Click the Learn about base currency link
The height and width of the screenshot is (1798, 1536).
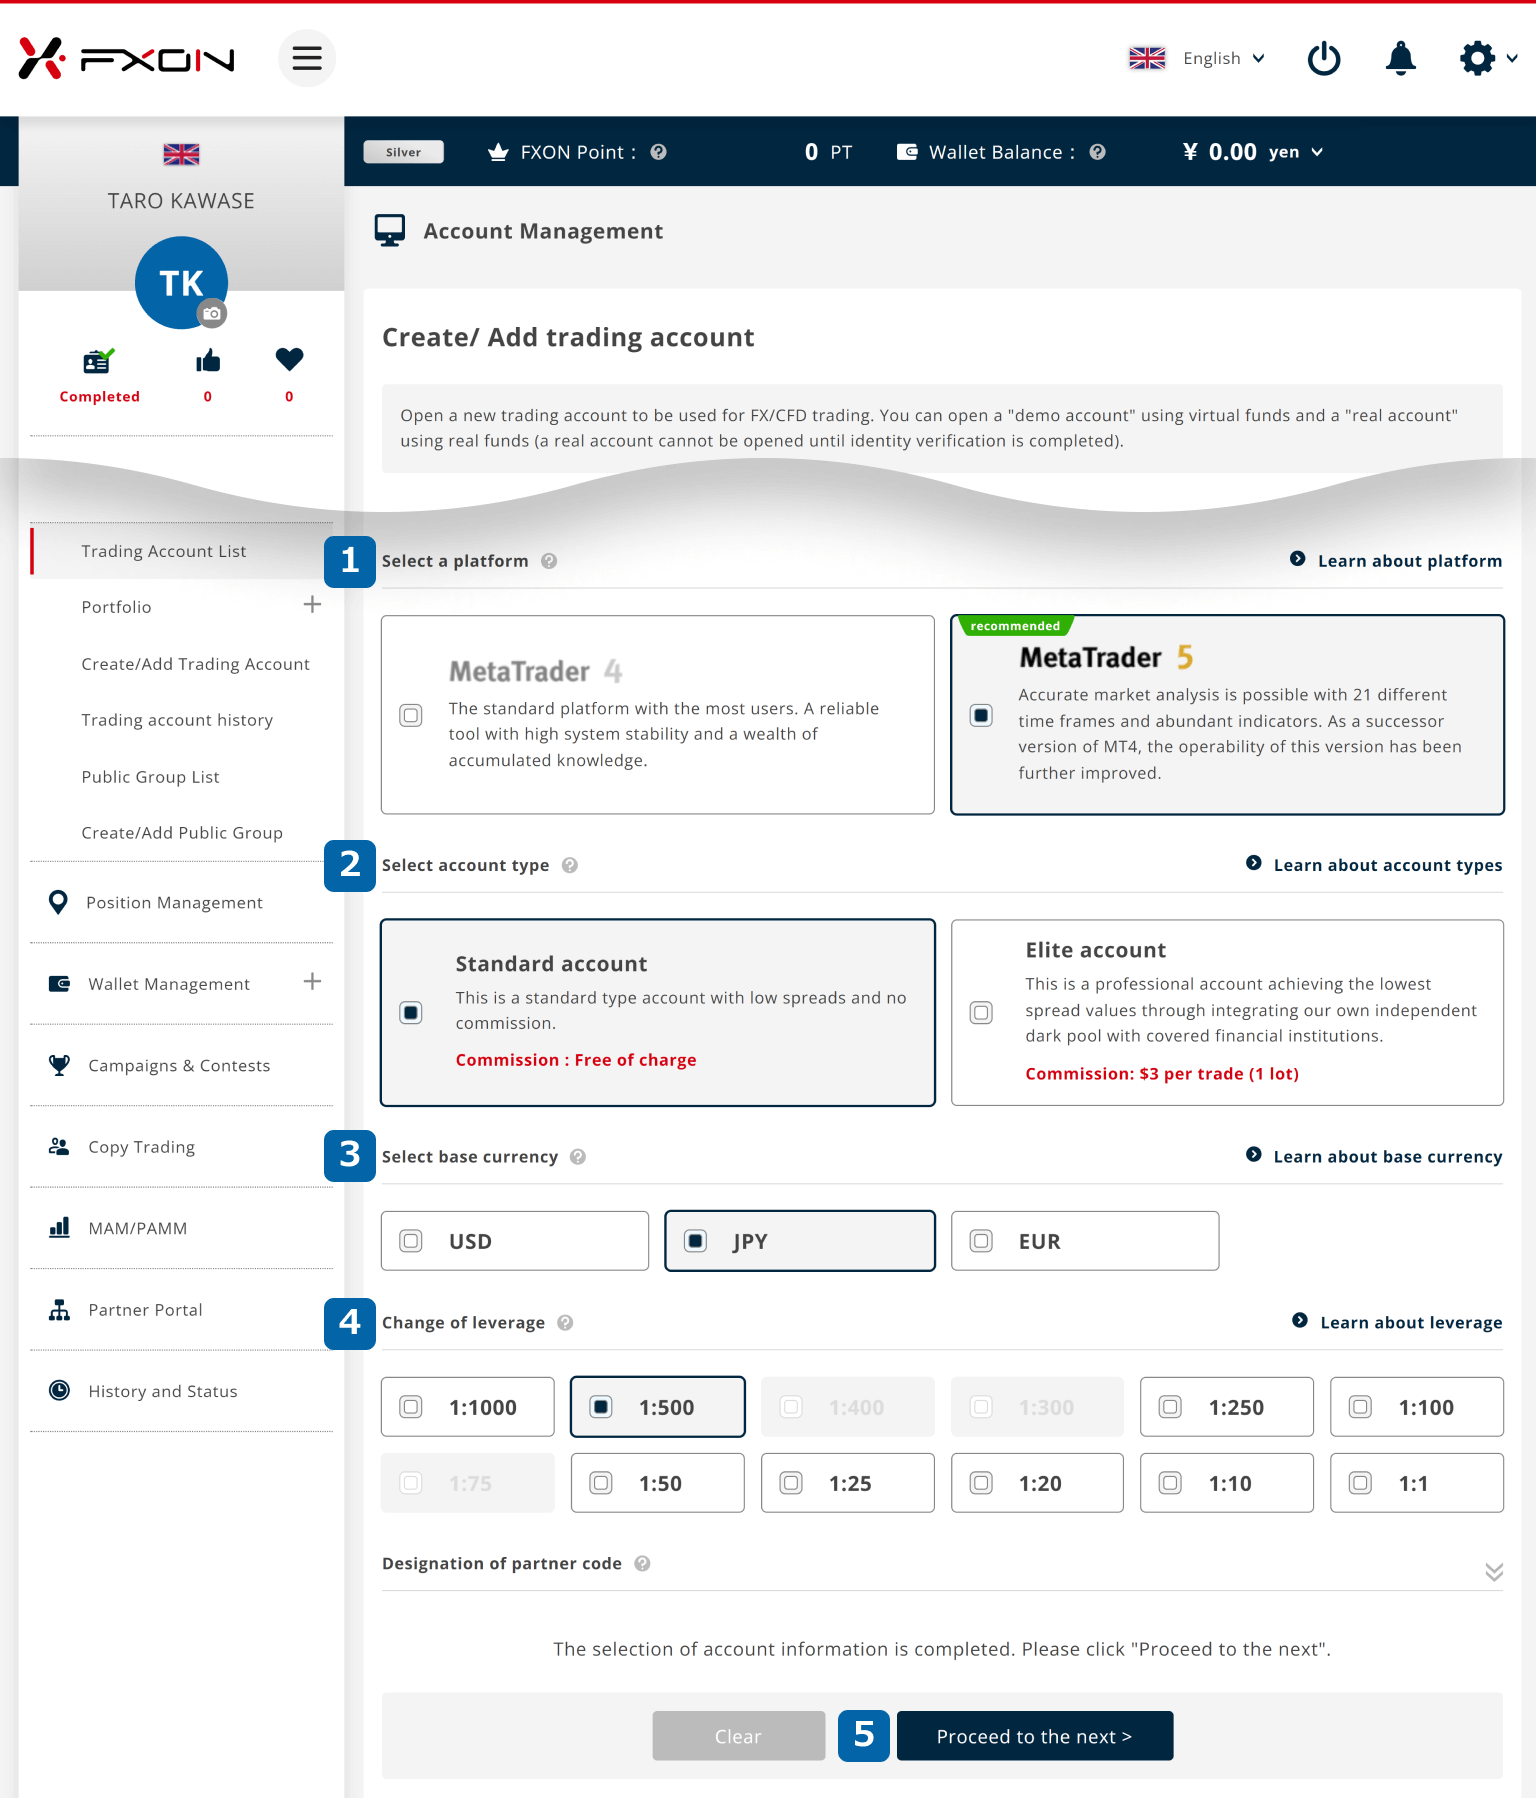(x=1374, y=1157)
